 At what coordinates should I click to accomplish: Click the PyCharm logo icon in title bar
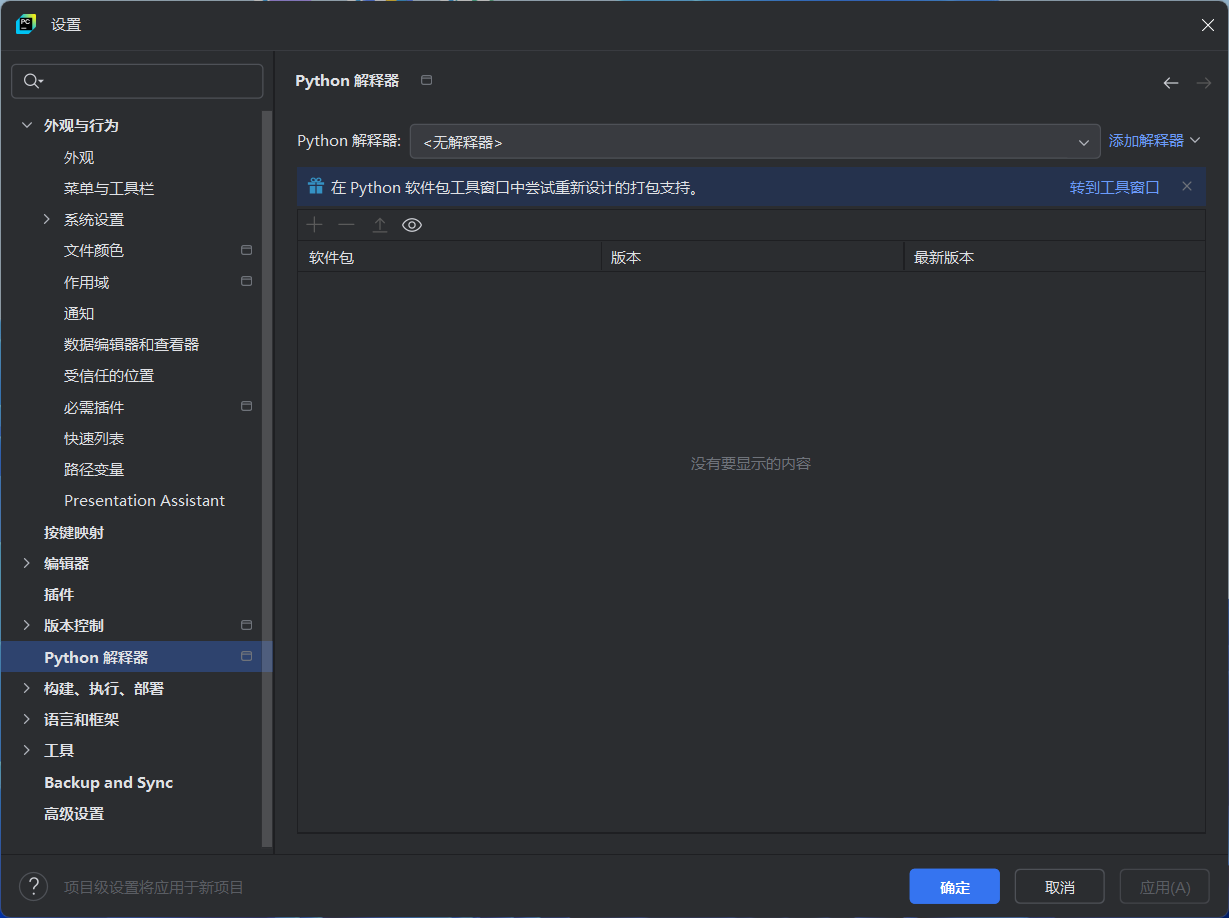coord(25,24)
